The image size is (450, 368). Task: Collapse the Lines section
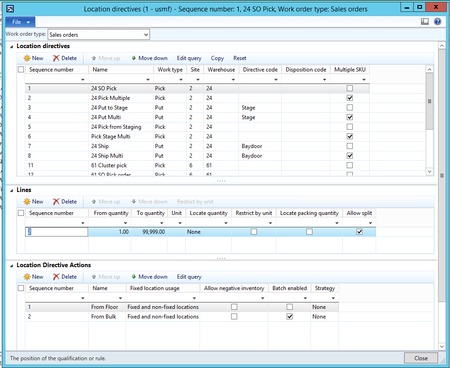[12, 190]
